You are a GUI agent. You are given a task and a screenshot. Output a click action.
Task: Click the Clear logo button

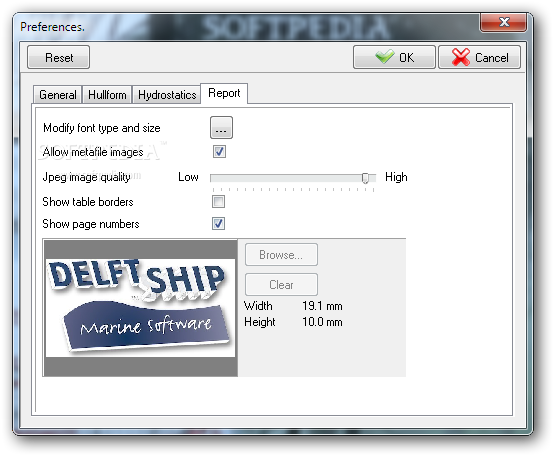[281, 284]
